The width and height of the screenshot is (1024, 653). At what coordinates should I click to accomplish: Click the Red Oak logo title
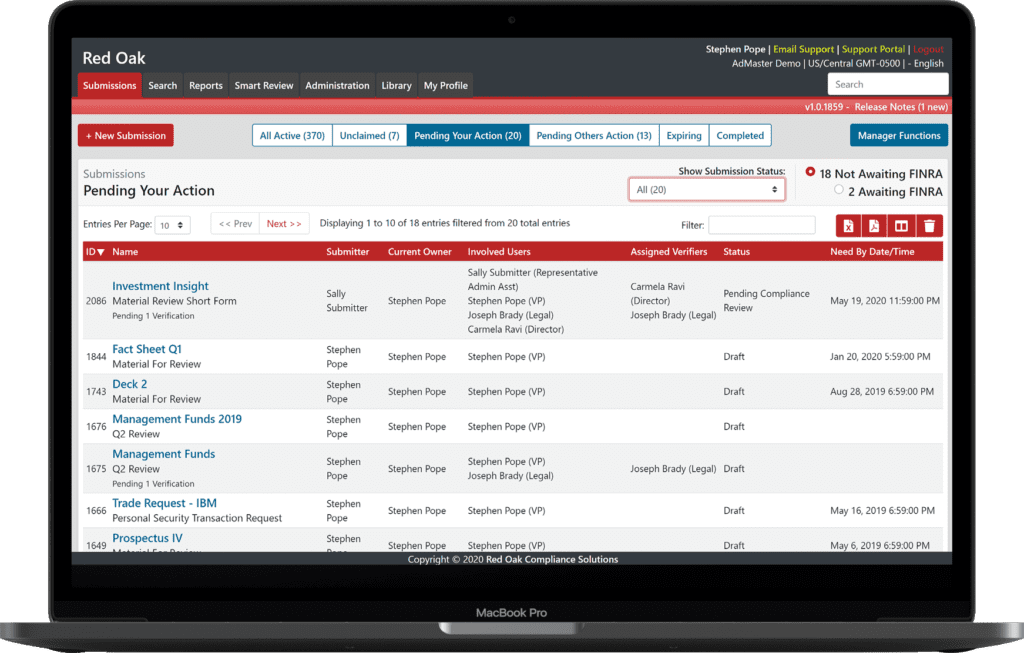pyautogui.click(x=114, y=58)
